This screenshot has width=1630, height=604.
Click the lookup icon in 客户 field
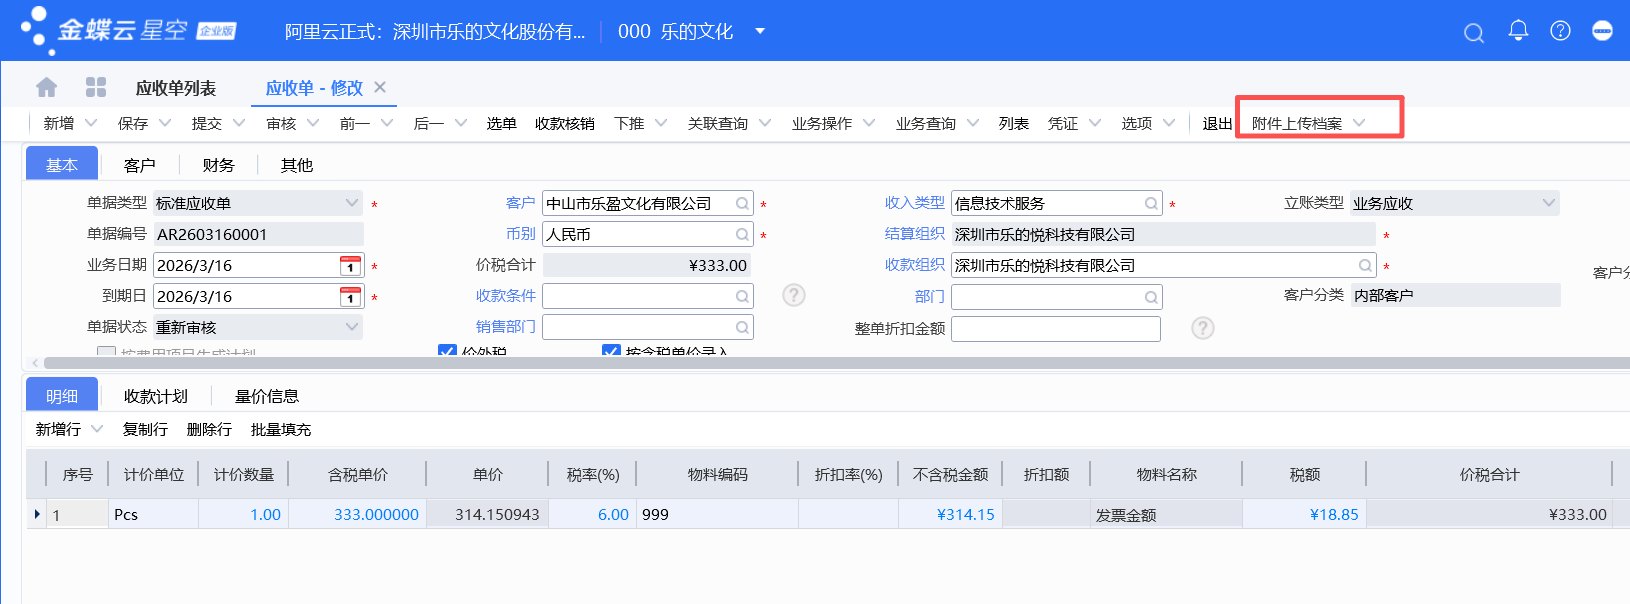pyautogui.click(x=742, y=204)
